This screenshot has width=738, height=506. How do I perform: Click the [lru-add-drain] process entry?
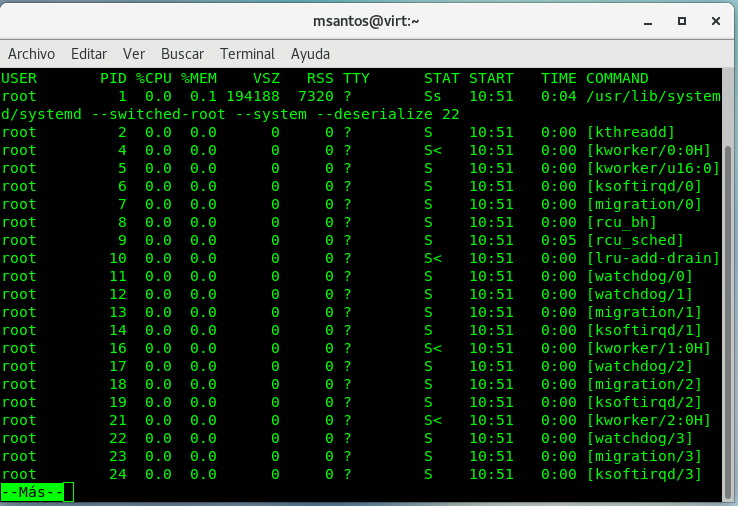653,258
